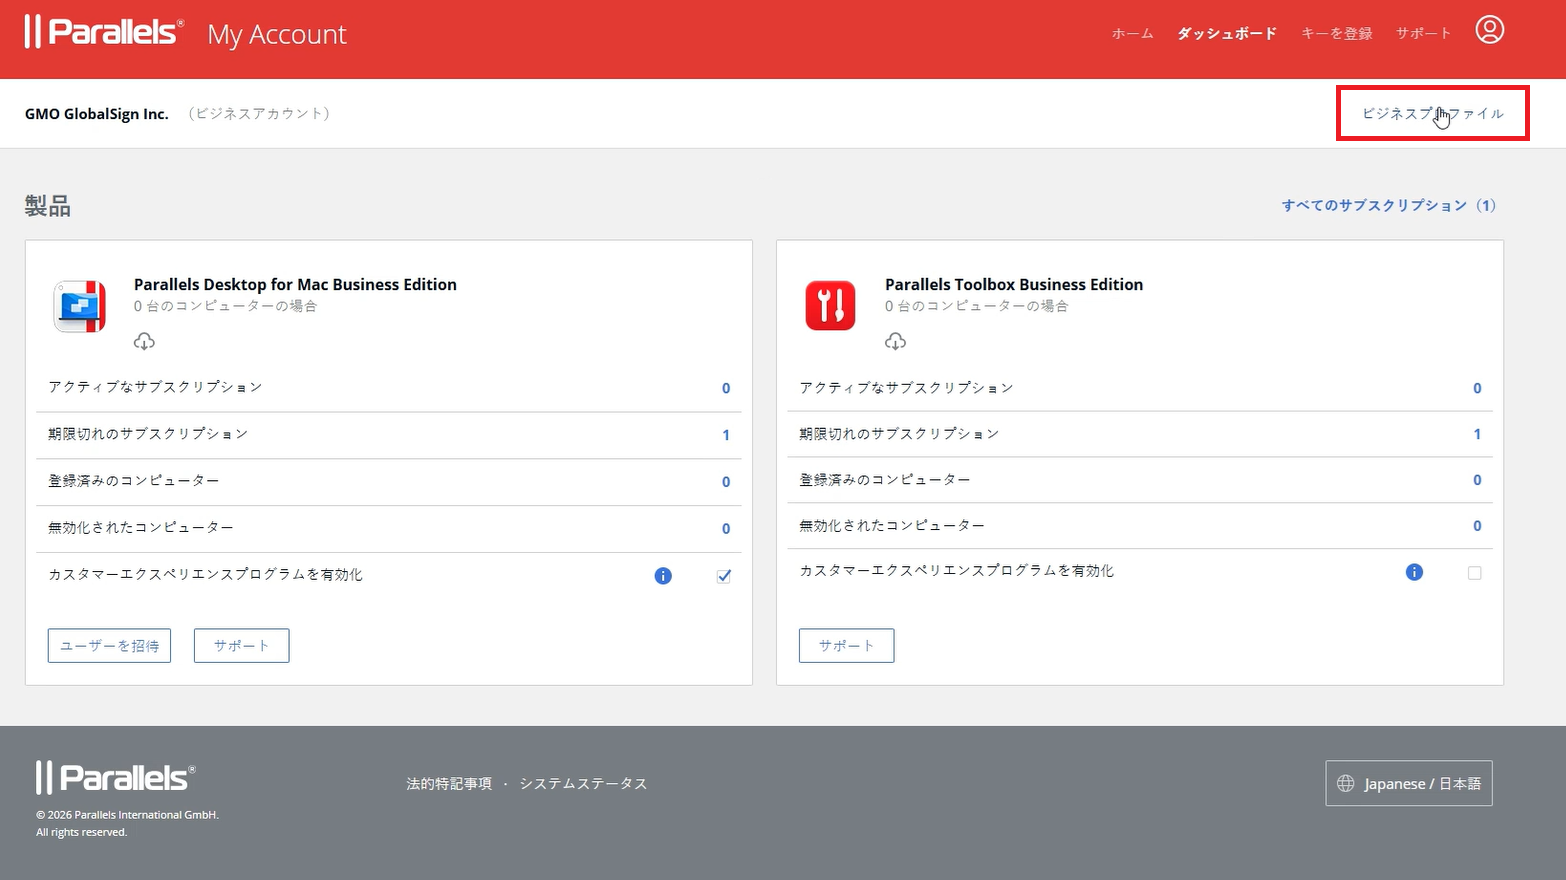Image resolution: width=1566 pixels, height=880 pixels.
Task: Open the 法的特記事項 footer link
Action: tap(449, 784)
